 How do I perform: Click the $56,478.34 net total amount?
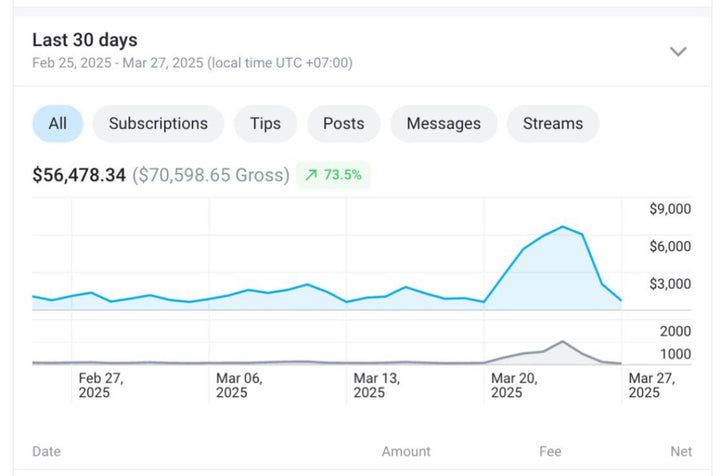79,175
